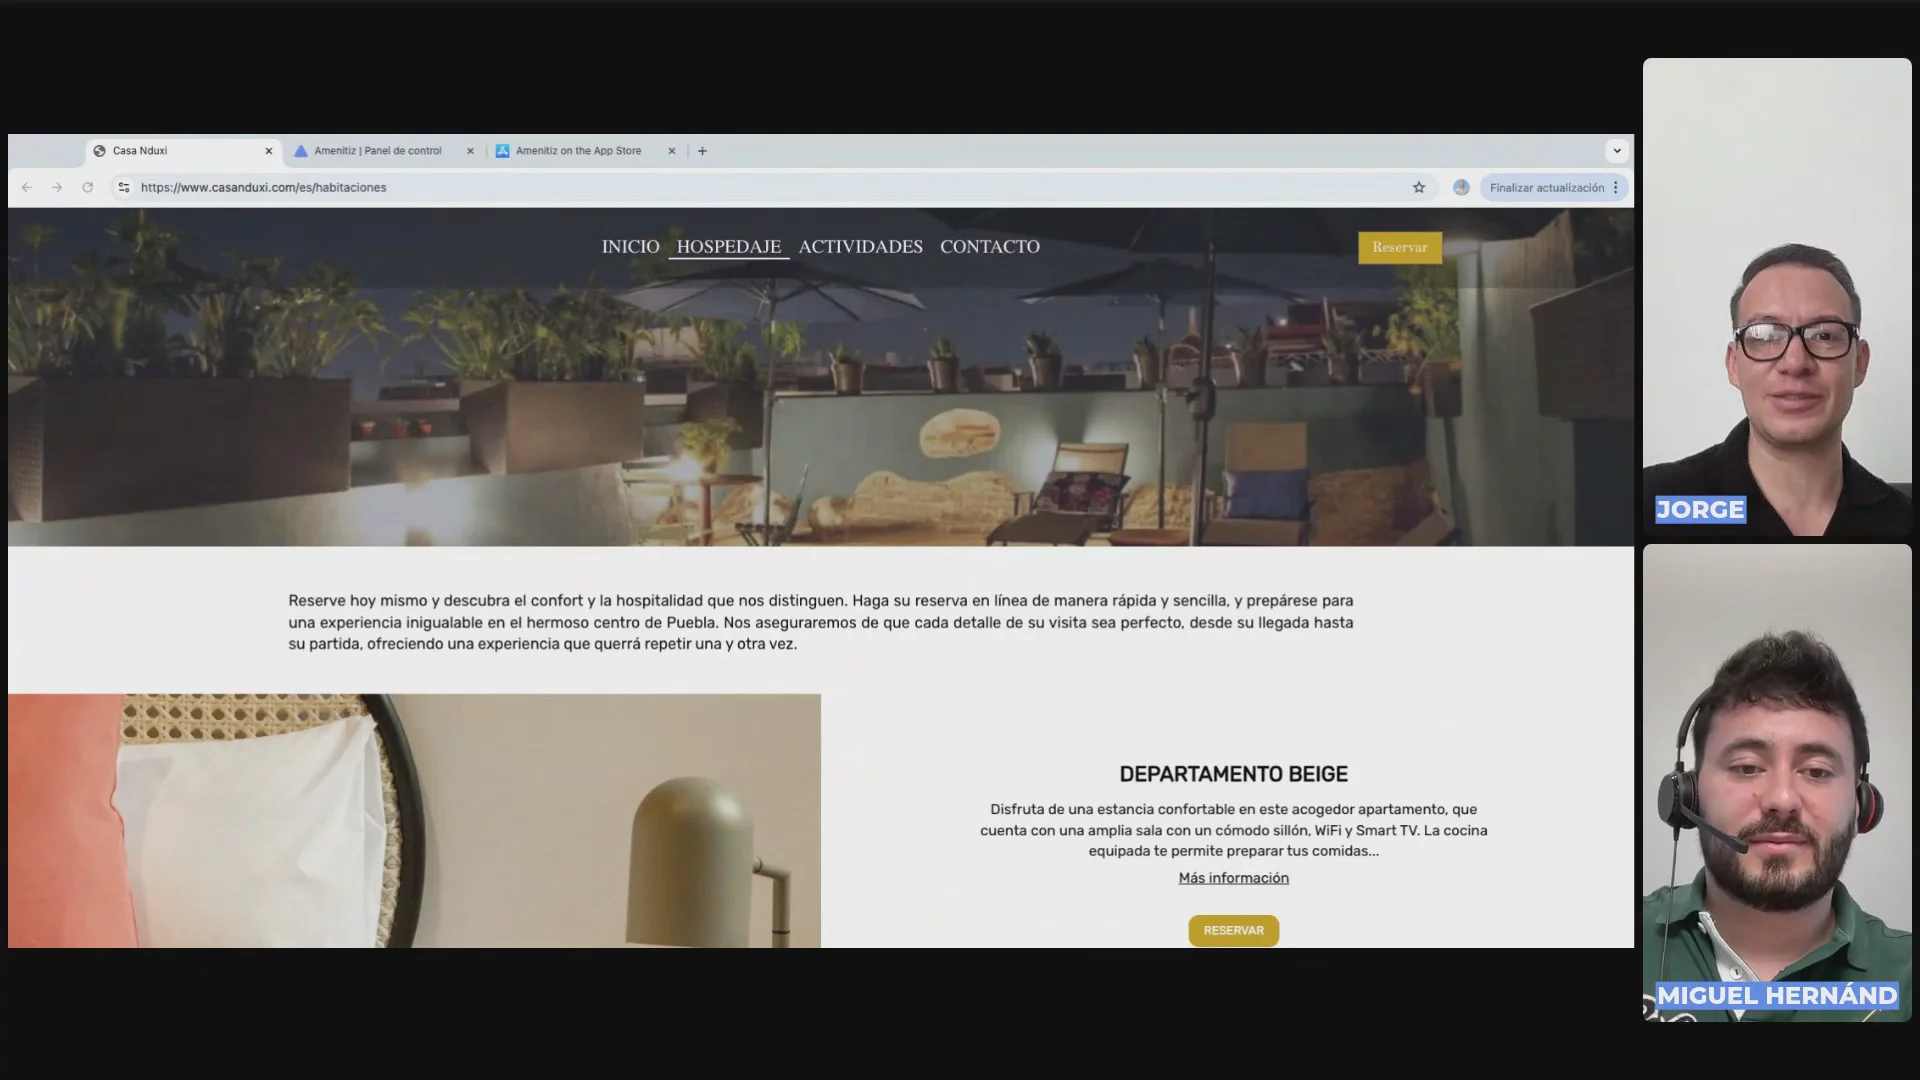This screenshot has height=1080, width=1920.
Task: Select Miguel Hernánd's video tile
Action: coord(1777,782)
